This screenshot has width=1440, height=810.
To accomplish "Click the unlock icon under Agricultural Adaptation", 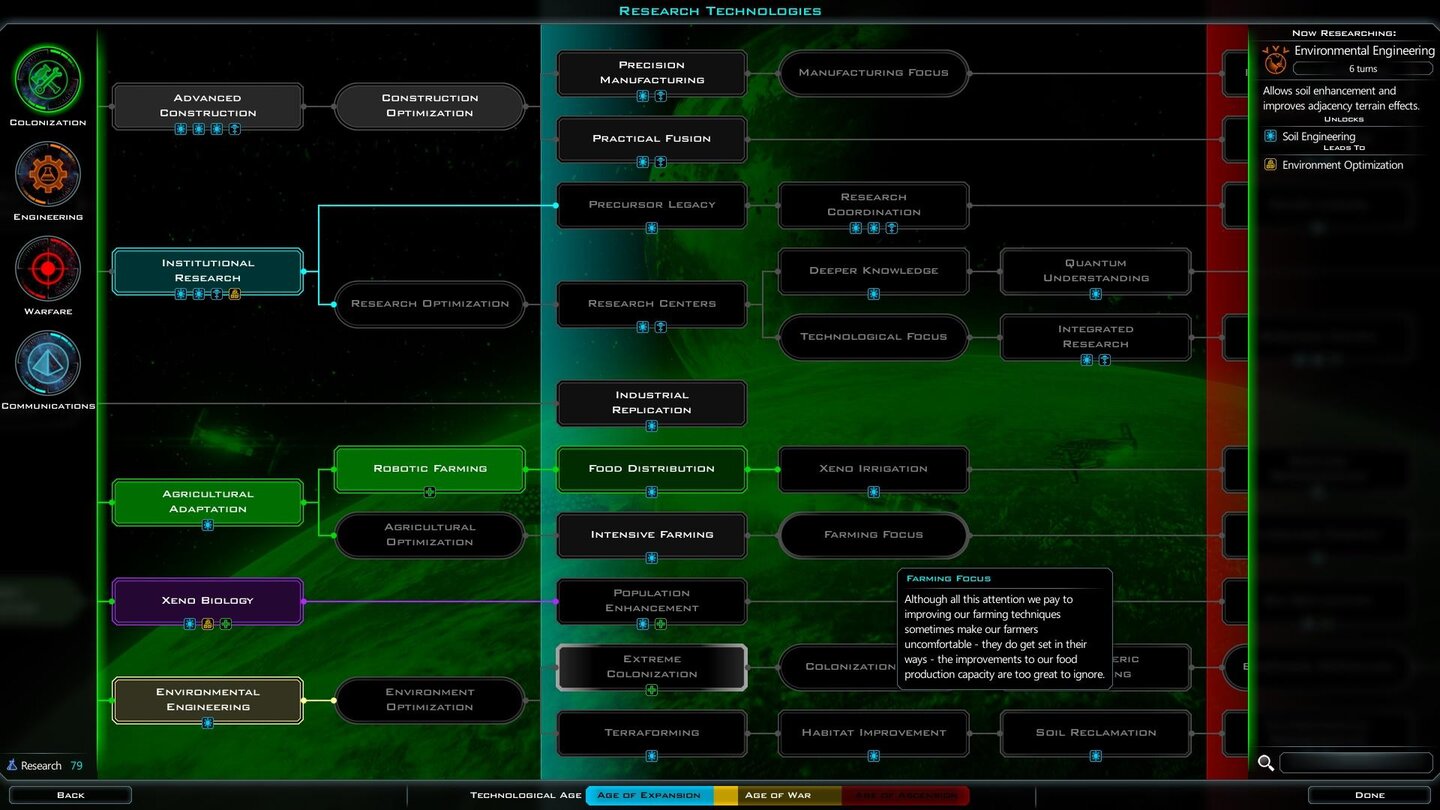I will 208,525.
